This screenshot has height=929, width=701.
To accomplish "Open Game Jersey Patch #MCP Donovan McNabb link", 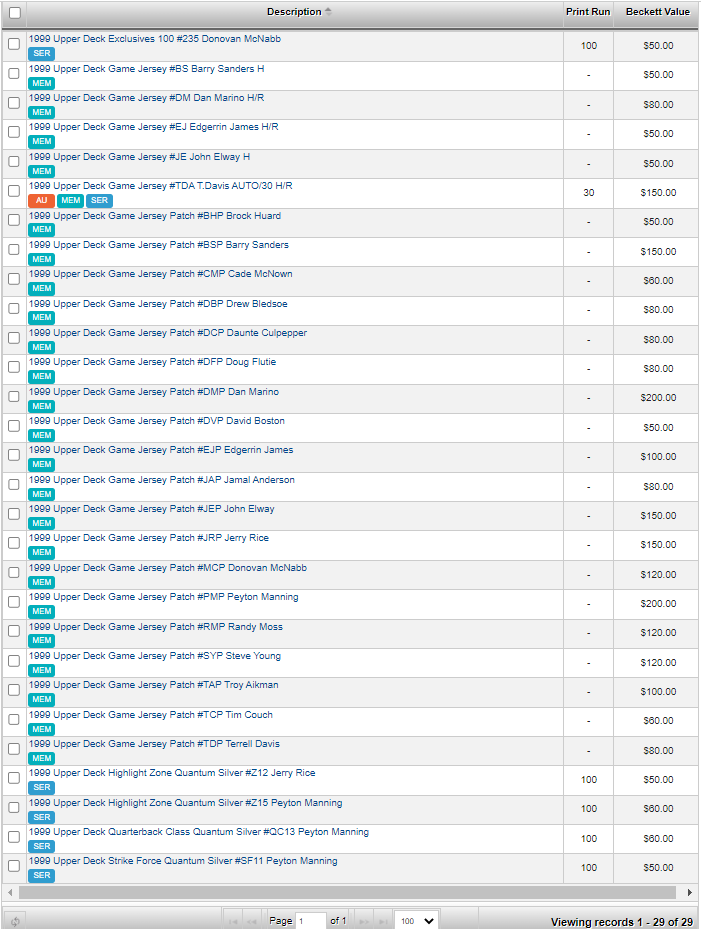I will point(168,568).
